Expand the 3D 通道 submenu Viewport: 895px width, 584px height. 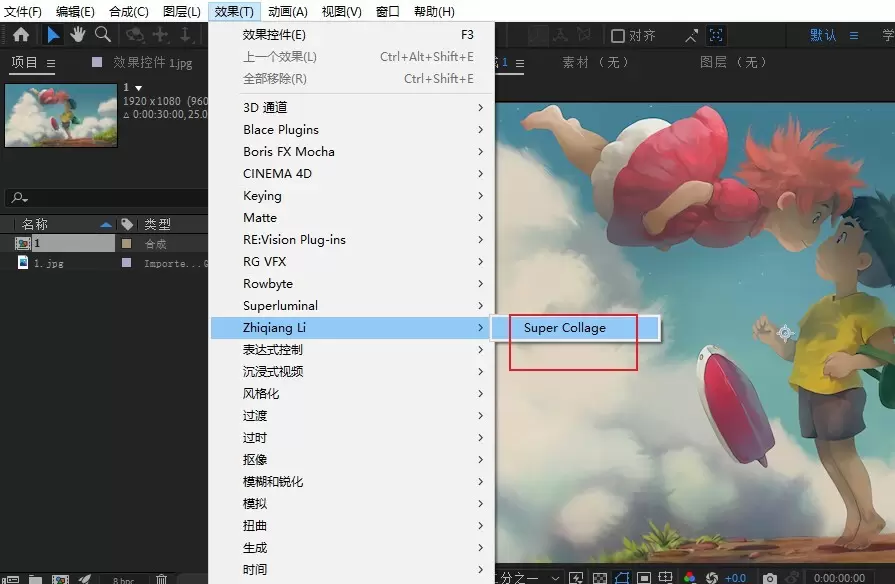tap(351, 107)
